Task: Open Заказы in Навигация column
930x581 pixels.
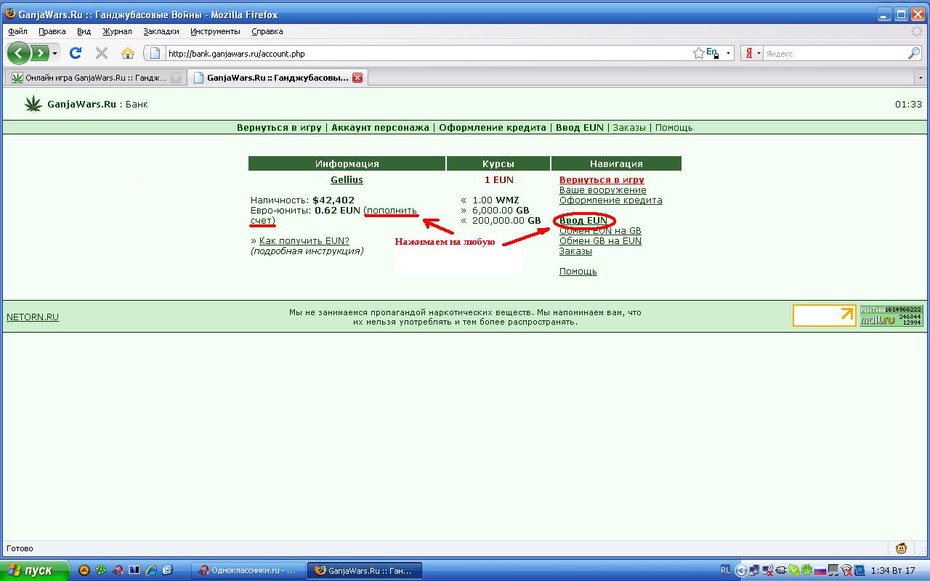Action: (x=575, y=251)
